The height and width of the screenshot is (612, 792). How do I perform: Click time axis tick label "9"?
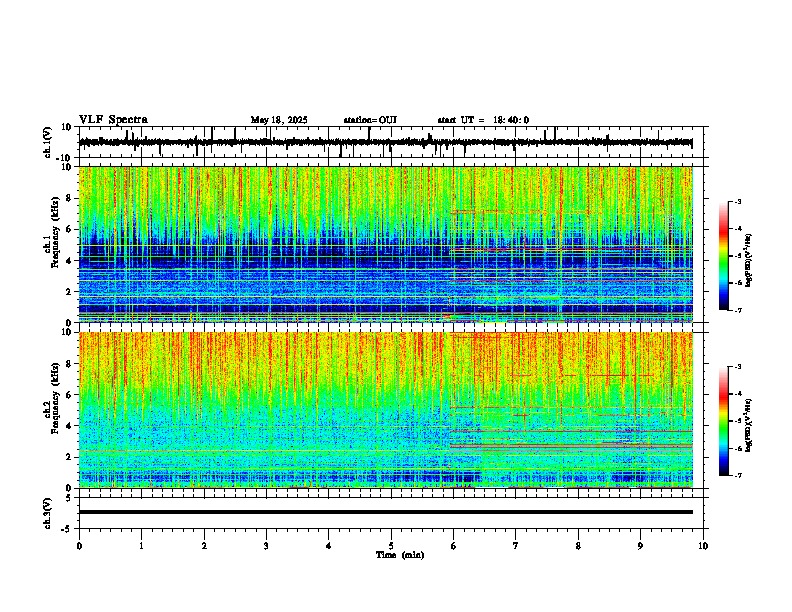coord(640,546)
